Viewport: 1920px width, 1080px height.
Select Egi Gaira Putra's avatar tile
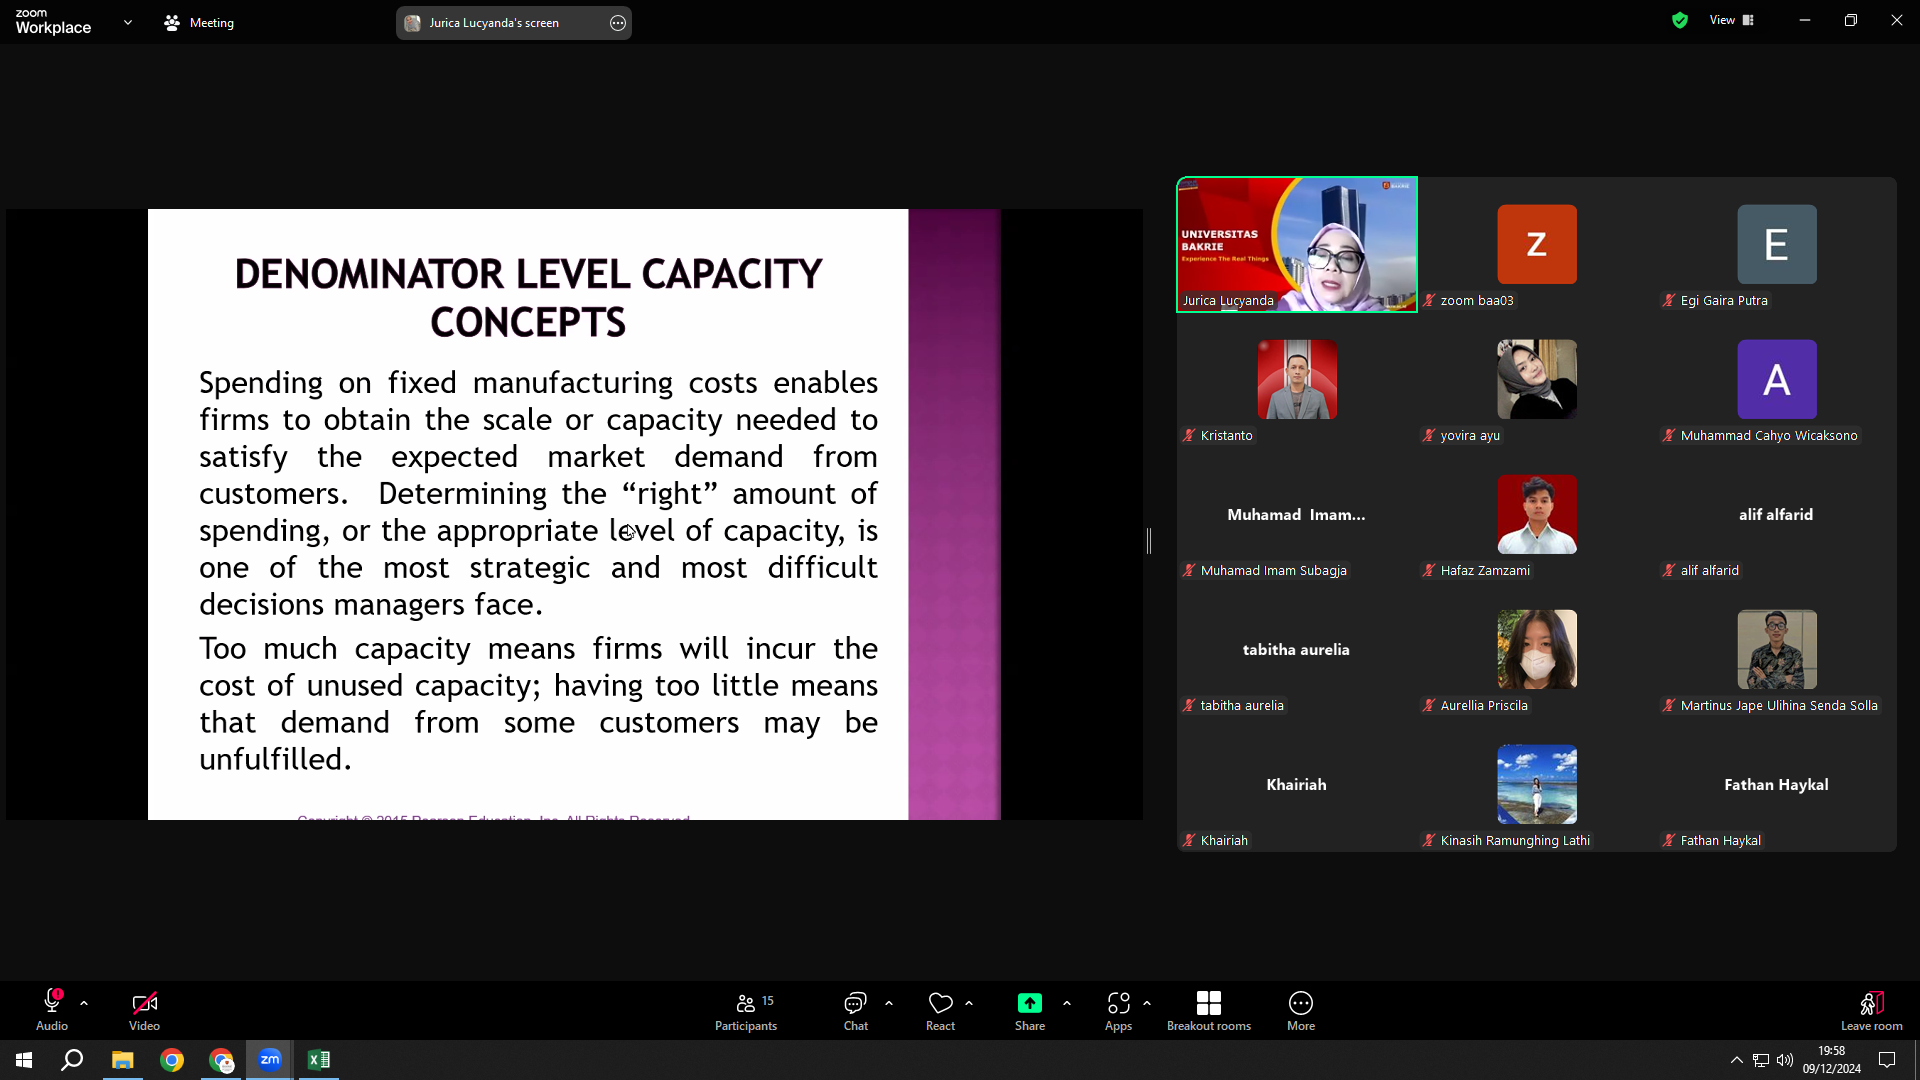(x=1776, y=245)
